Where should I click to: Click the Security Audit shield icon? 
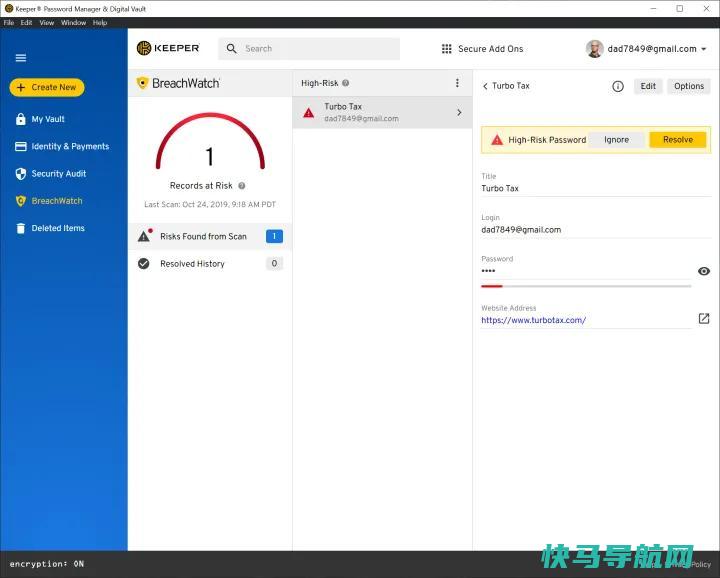21,174
